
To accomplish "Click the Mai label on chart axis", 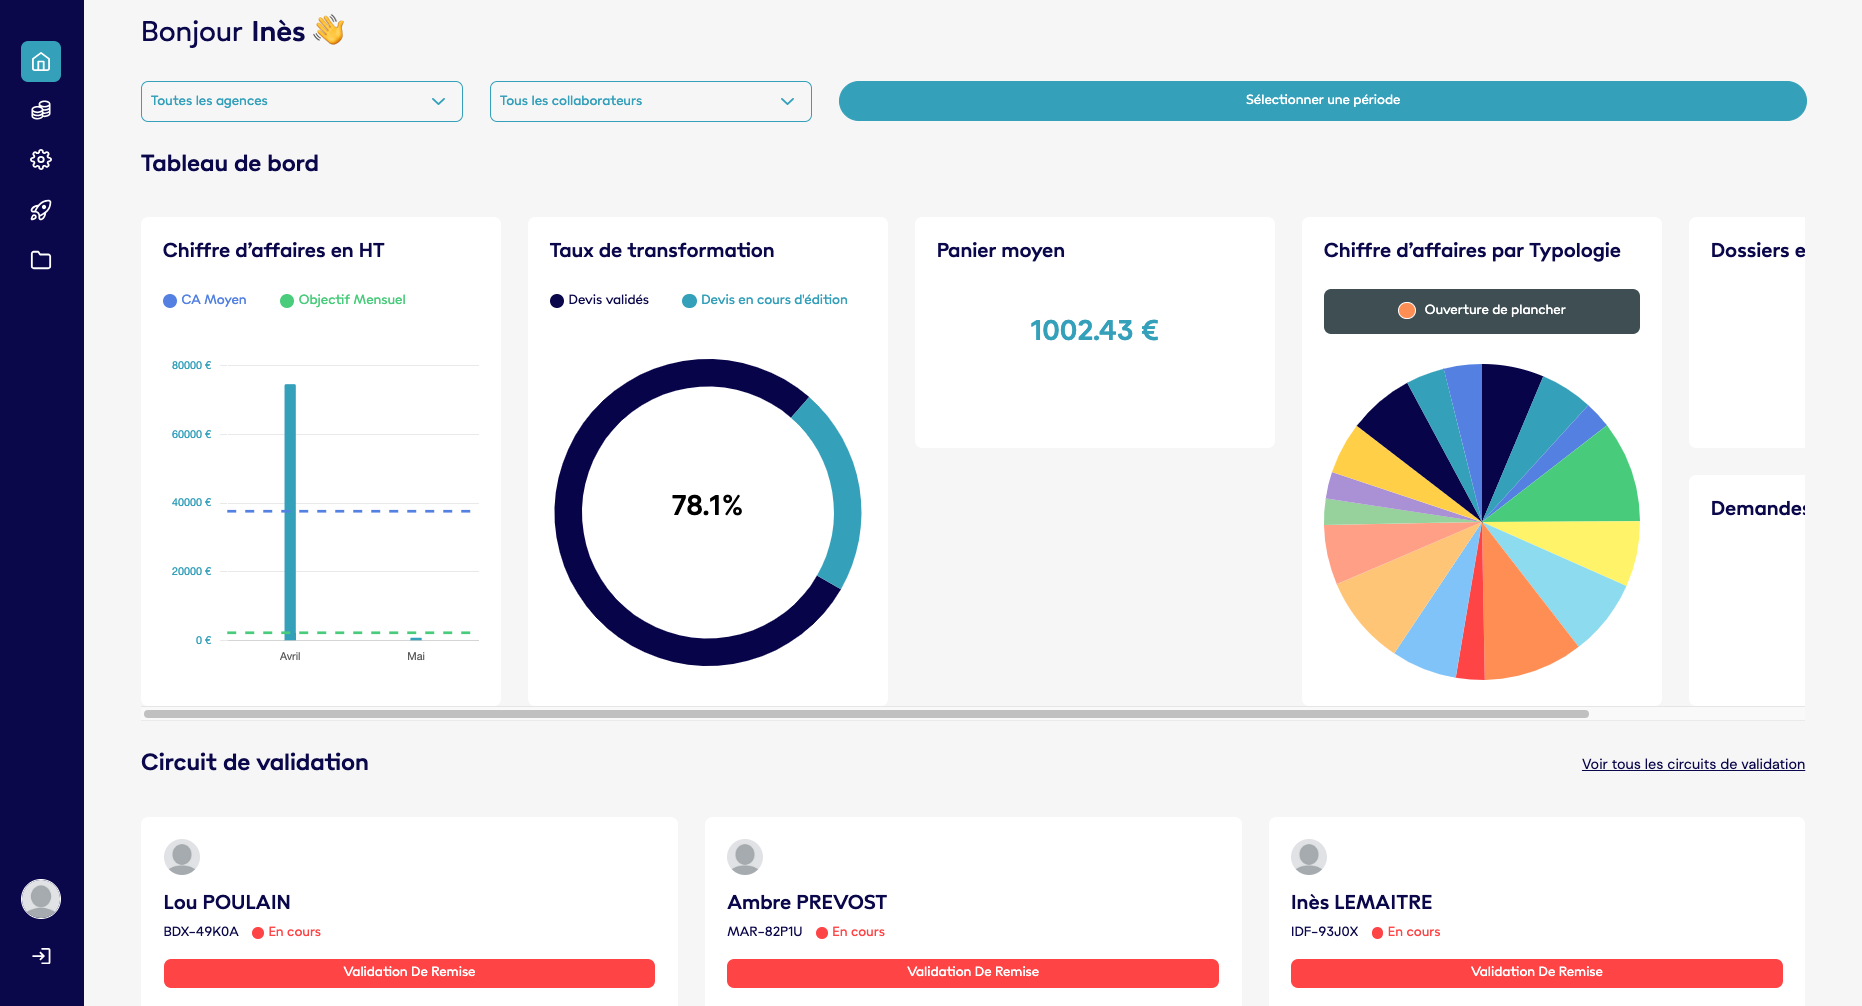I will click(416, 657).
